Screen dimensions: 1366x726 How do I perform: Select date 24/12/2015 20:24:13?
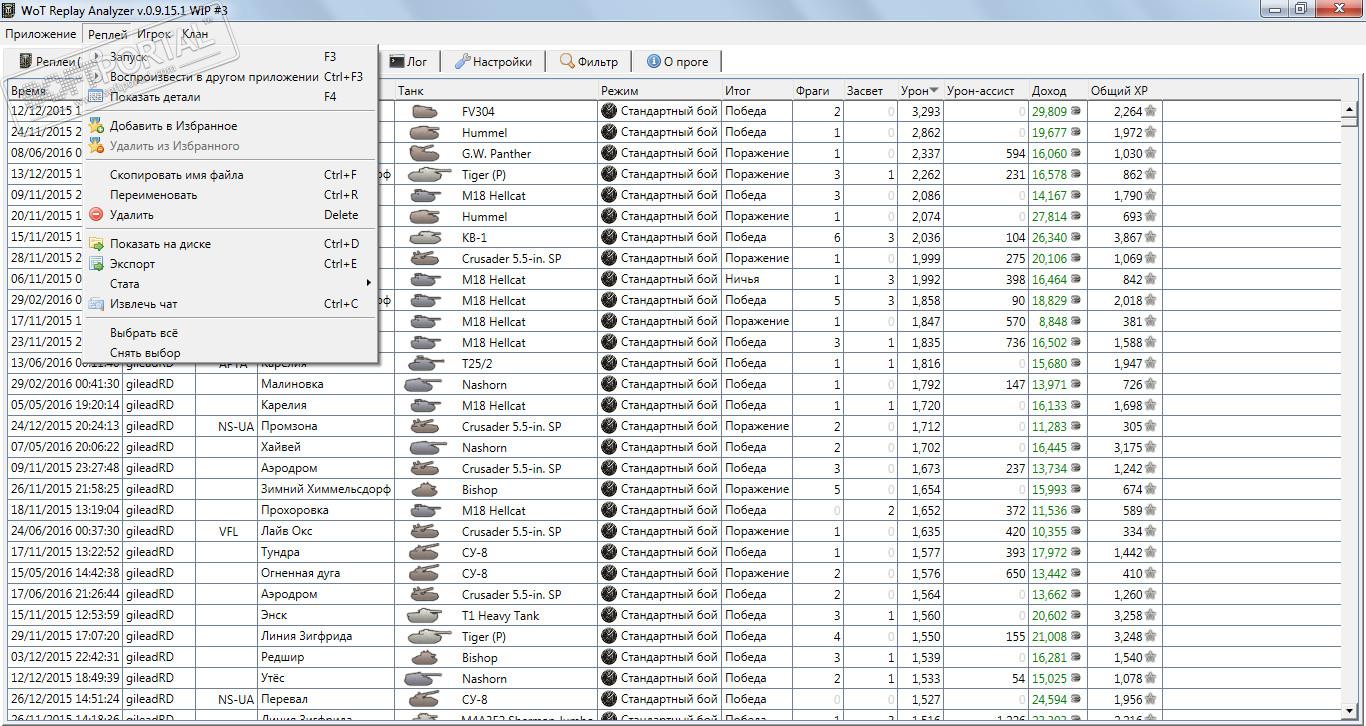pyautogui.click(x=65, y=426)
